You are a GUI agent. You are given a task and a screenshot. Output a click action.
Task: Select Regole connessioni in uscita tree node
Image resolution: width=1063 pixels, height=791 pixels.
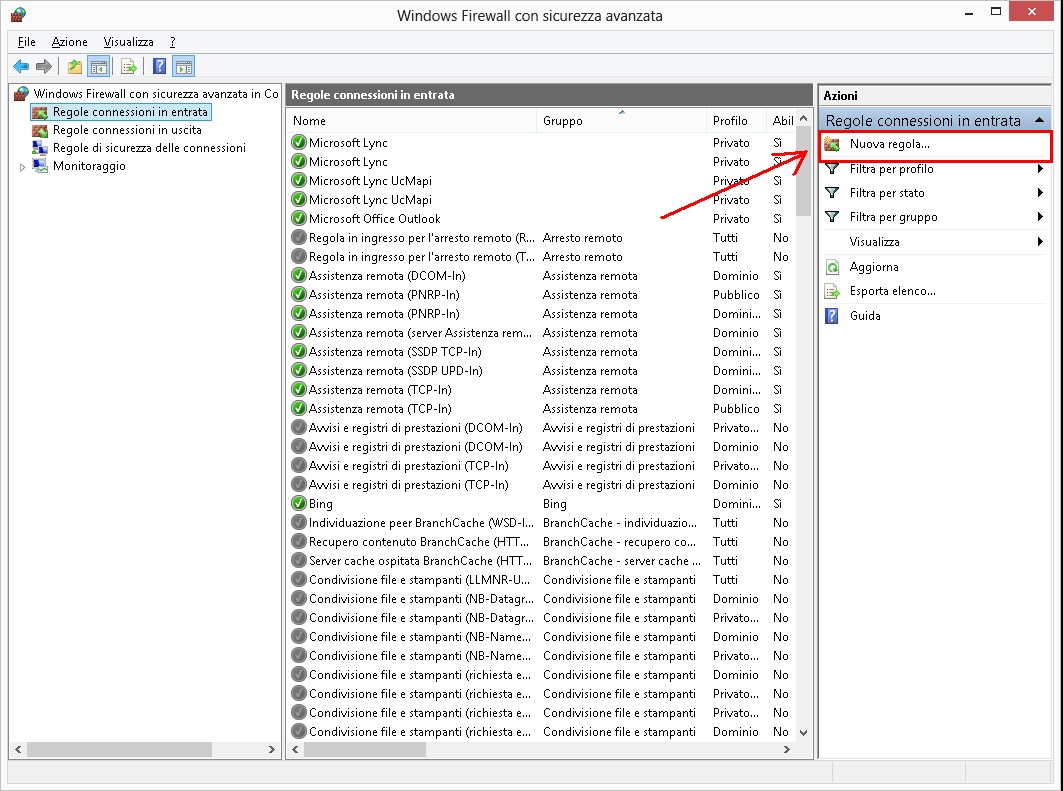point(127,130)
